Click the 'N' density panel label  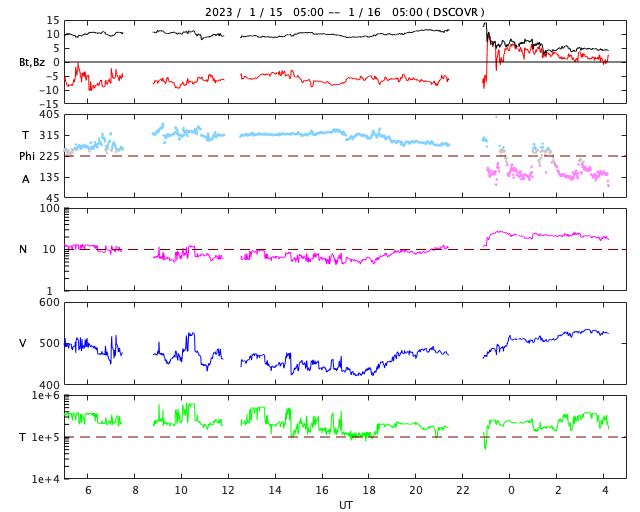pos(23,249)
